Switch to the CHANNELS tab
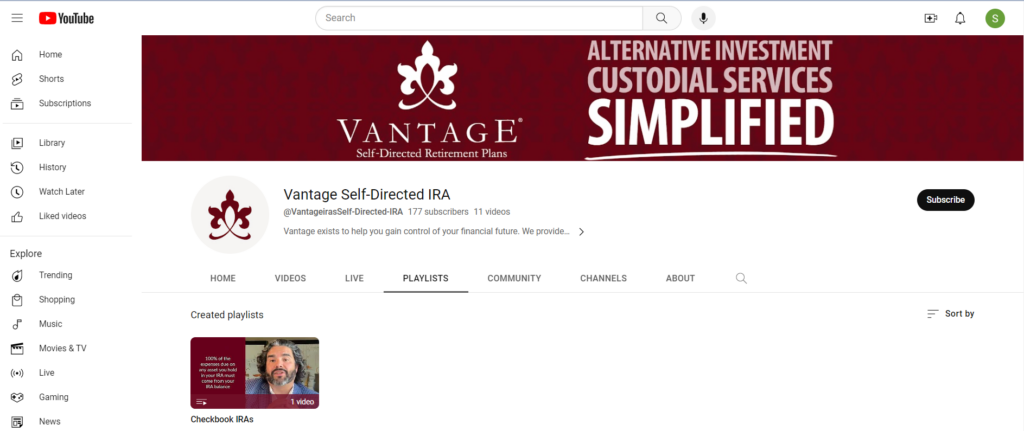The width and height of the screenshot is (1024, 431). tap(603, 278)
